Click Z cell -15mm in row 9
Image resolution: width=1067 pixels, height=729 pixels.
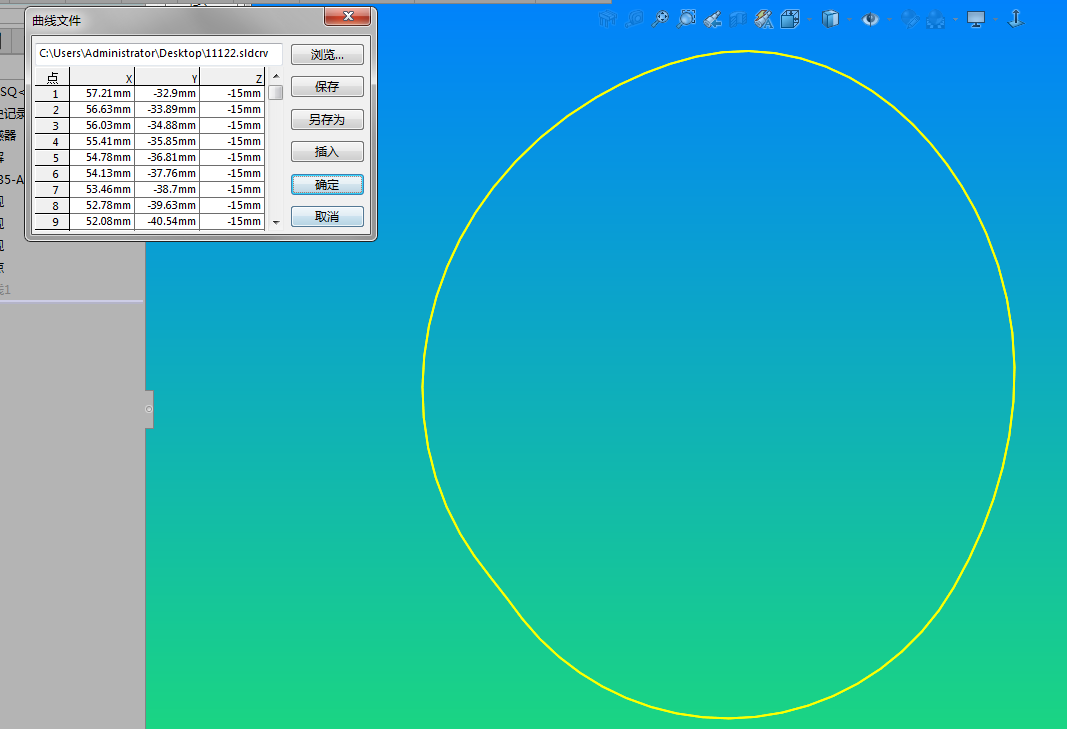pyautogui.click(x=232, y=221)
